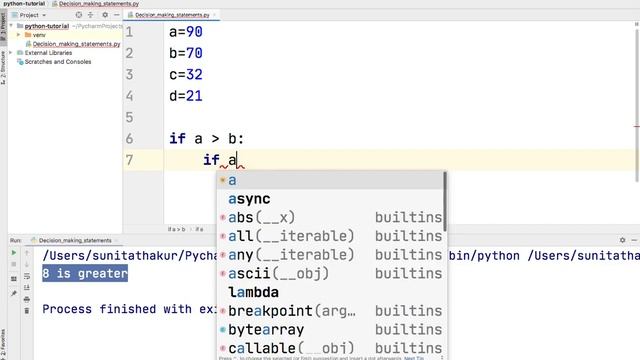This screenshot has height=360, width=640.
Task: Switch to Decision_making_statements.py editor tab
Action: 172,15
